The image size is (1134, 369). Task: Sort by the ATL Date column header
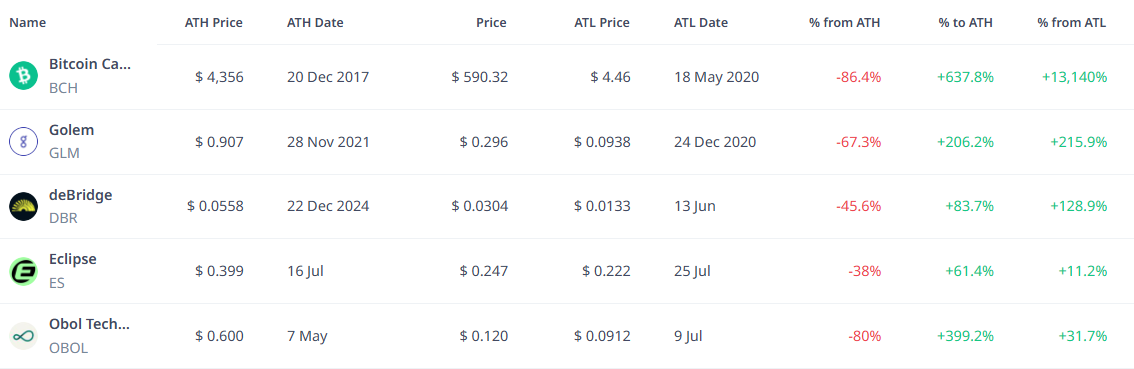click(x=701, y=22)
